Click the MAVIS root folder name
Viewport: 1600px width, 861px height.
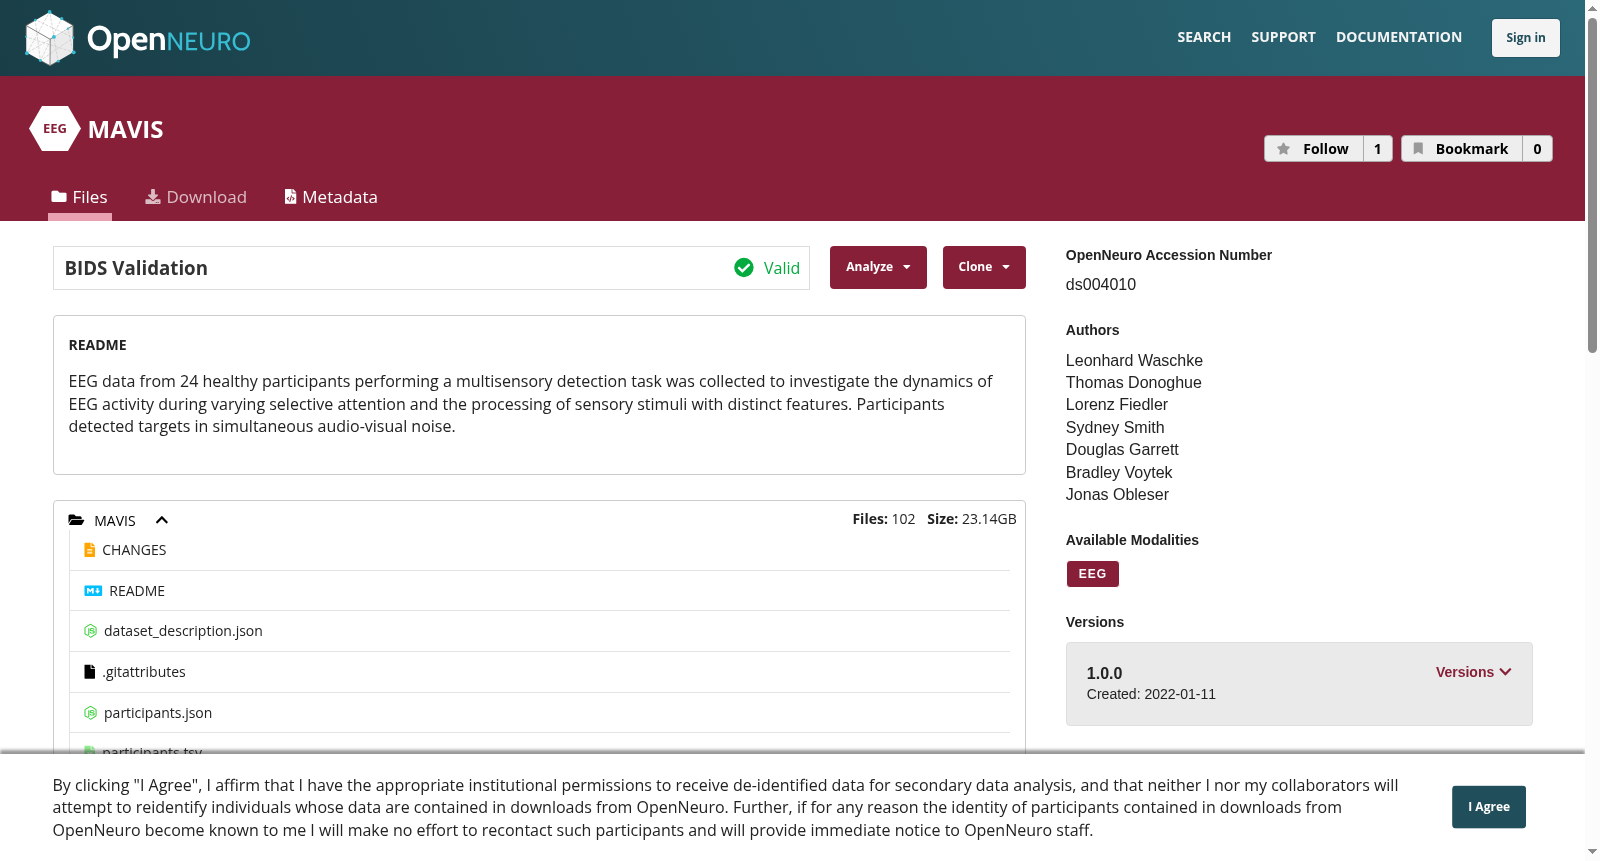[115, 521]
